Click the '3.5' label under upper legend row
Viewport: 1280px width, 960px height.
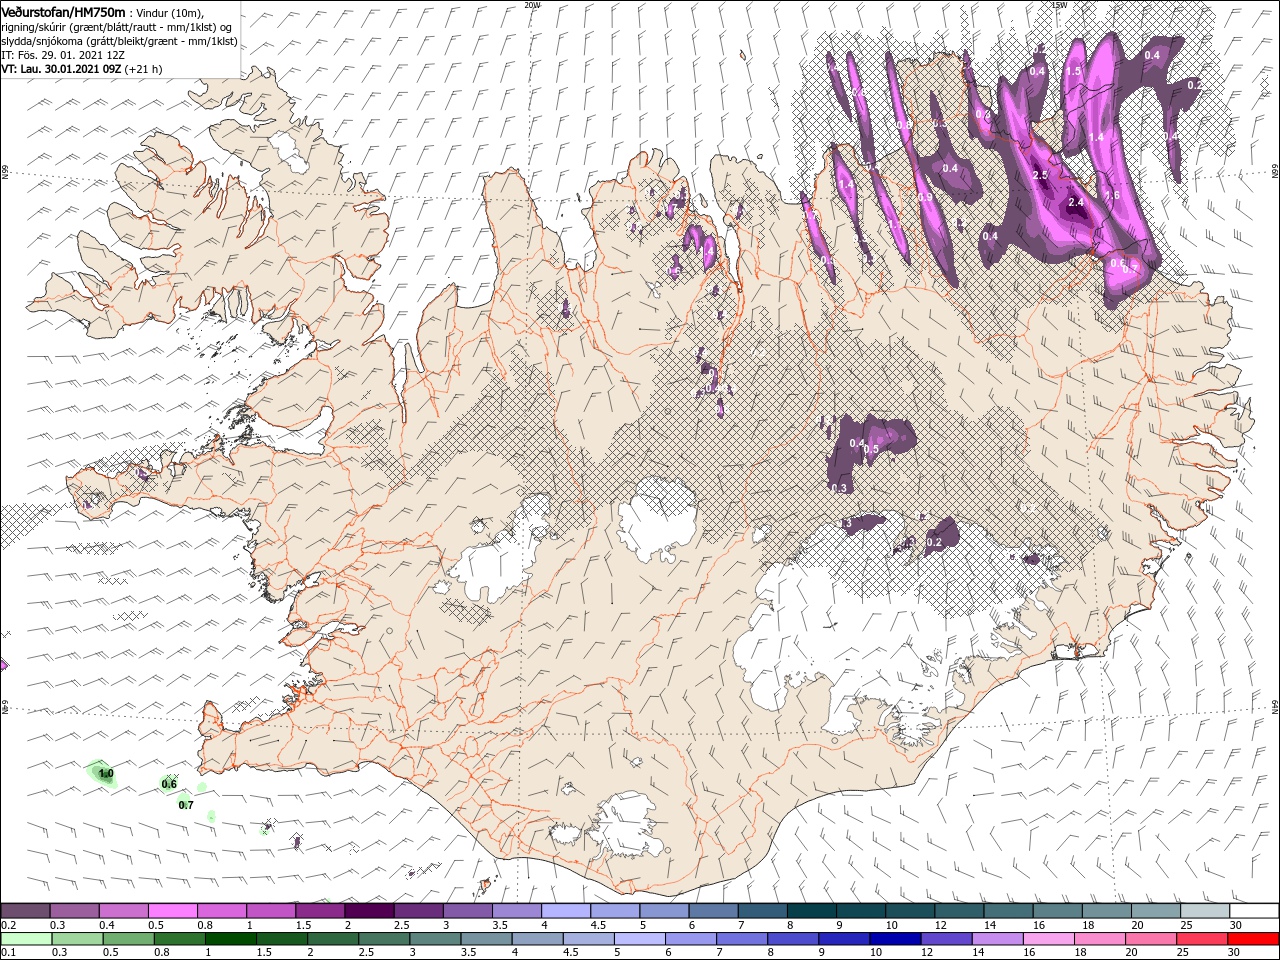click(500, 925)
